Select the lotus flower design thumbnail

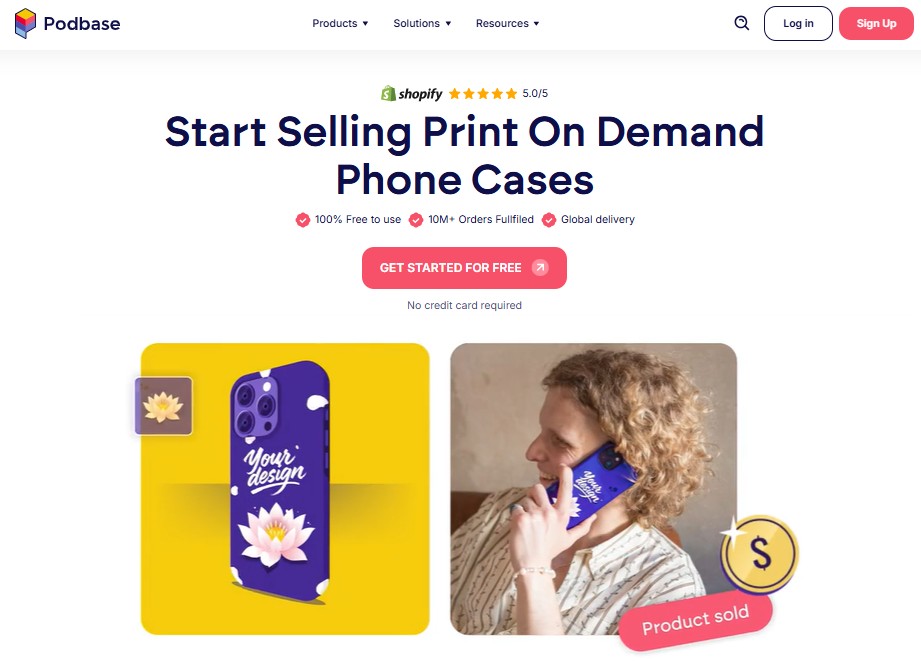[164, 406]
